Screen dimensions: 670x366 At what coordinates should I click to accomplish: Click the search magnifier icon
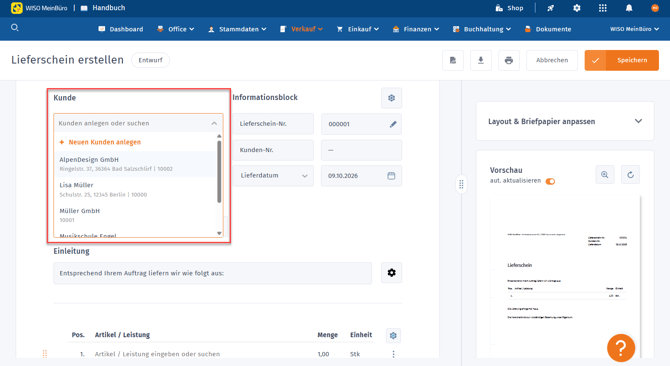[15, 28]
